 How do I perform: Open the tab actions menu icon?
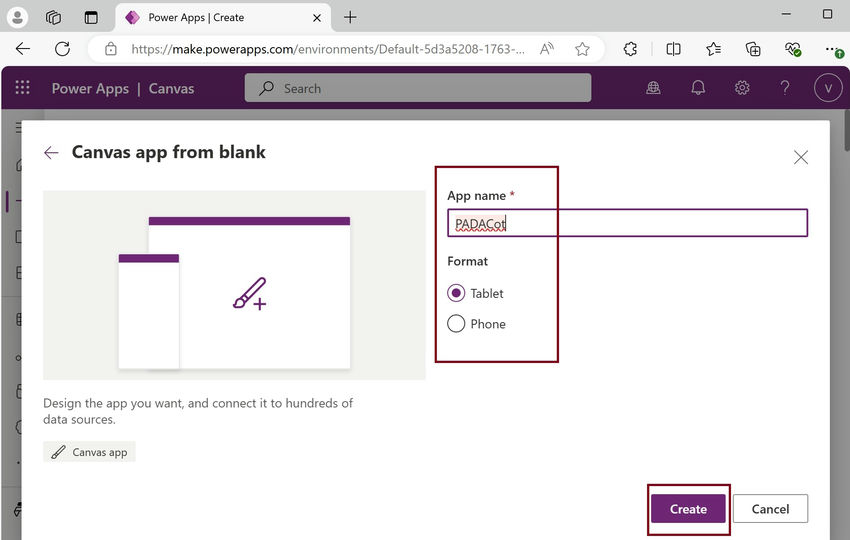click(91, 17)
